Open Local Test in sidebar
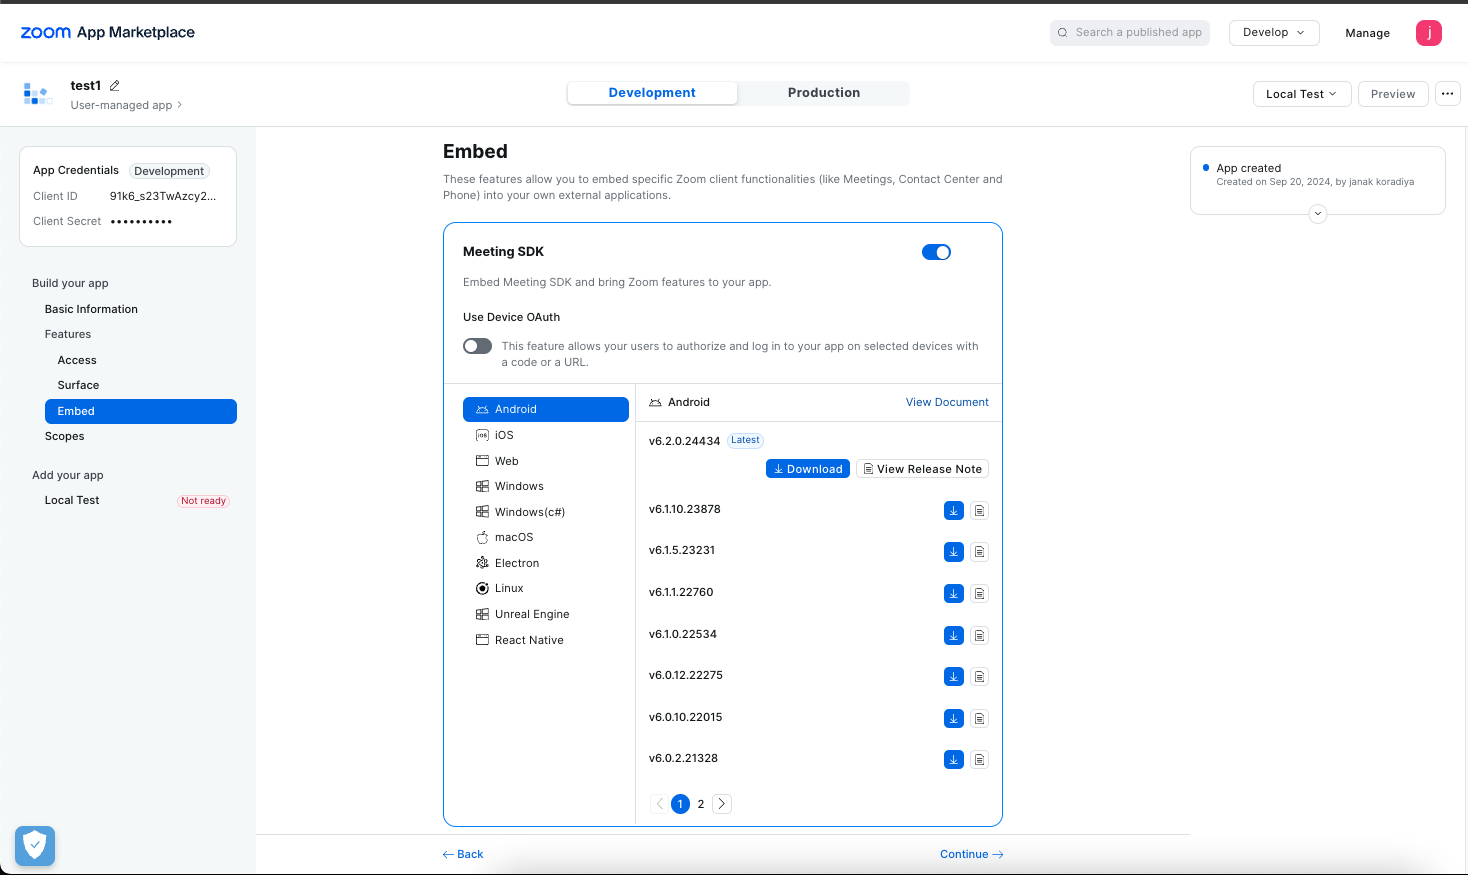The width and height of the screenshot is (1468, 875). (72, 501)
